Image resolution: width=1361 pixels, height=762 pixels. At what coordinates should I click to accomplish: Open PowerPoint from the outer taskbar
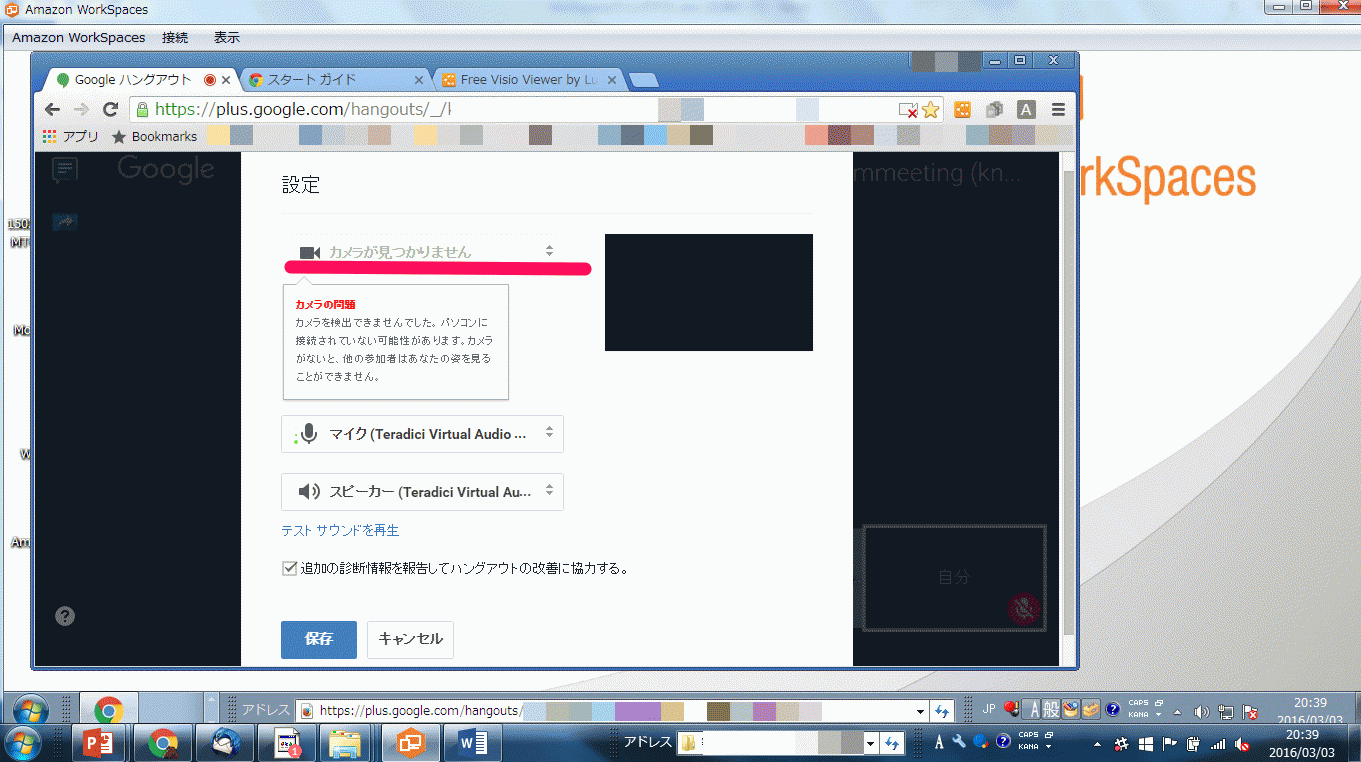click(x=99, y=743)
